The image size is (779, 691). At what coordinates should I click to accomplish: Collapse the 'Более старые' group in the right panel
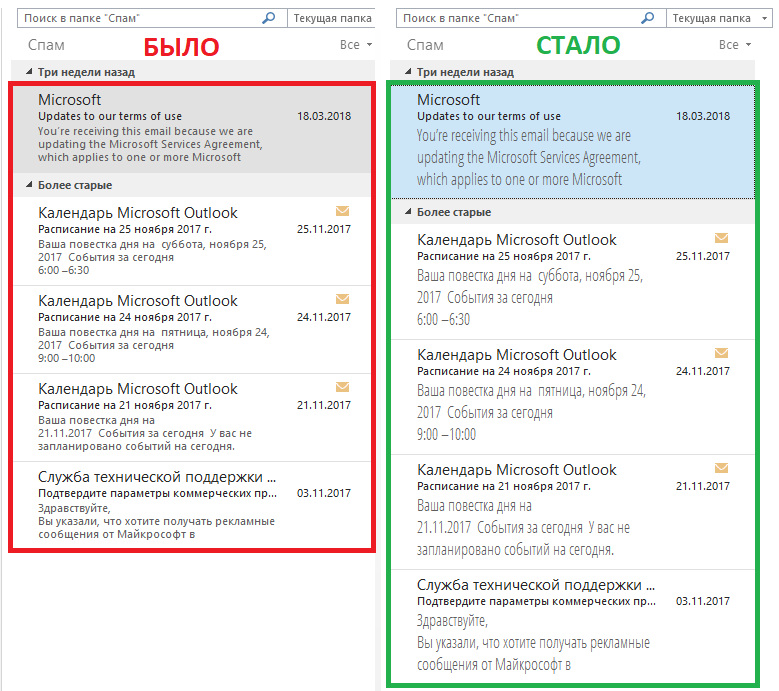[408, 212]
